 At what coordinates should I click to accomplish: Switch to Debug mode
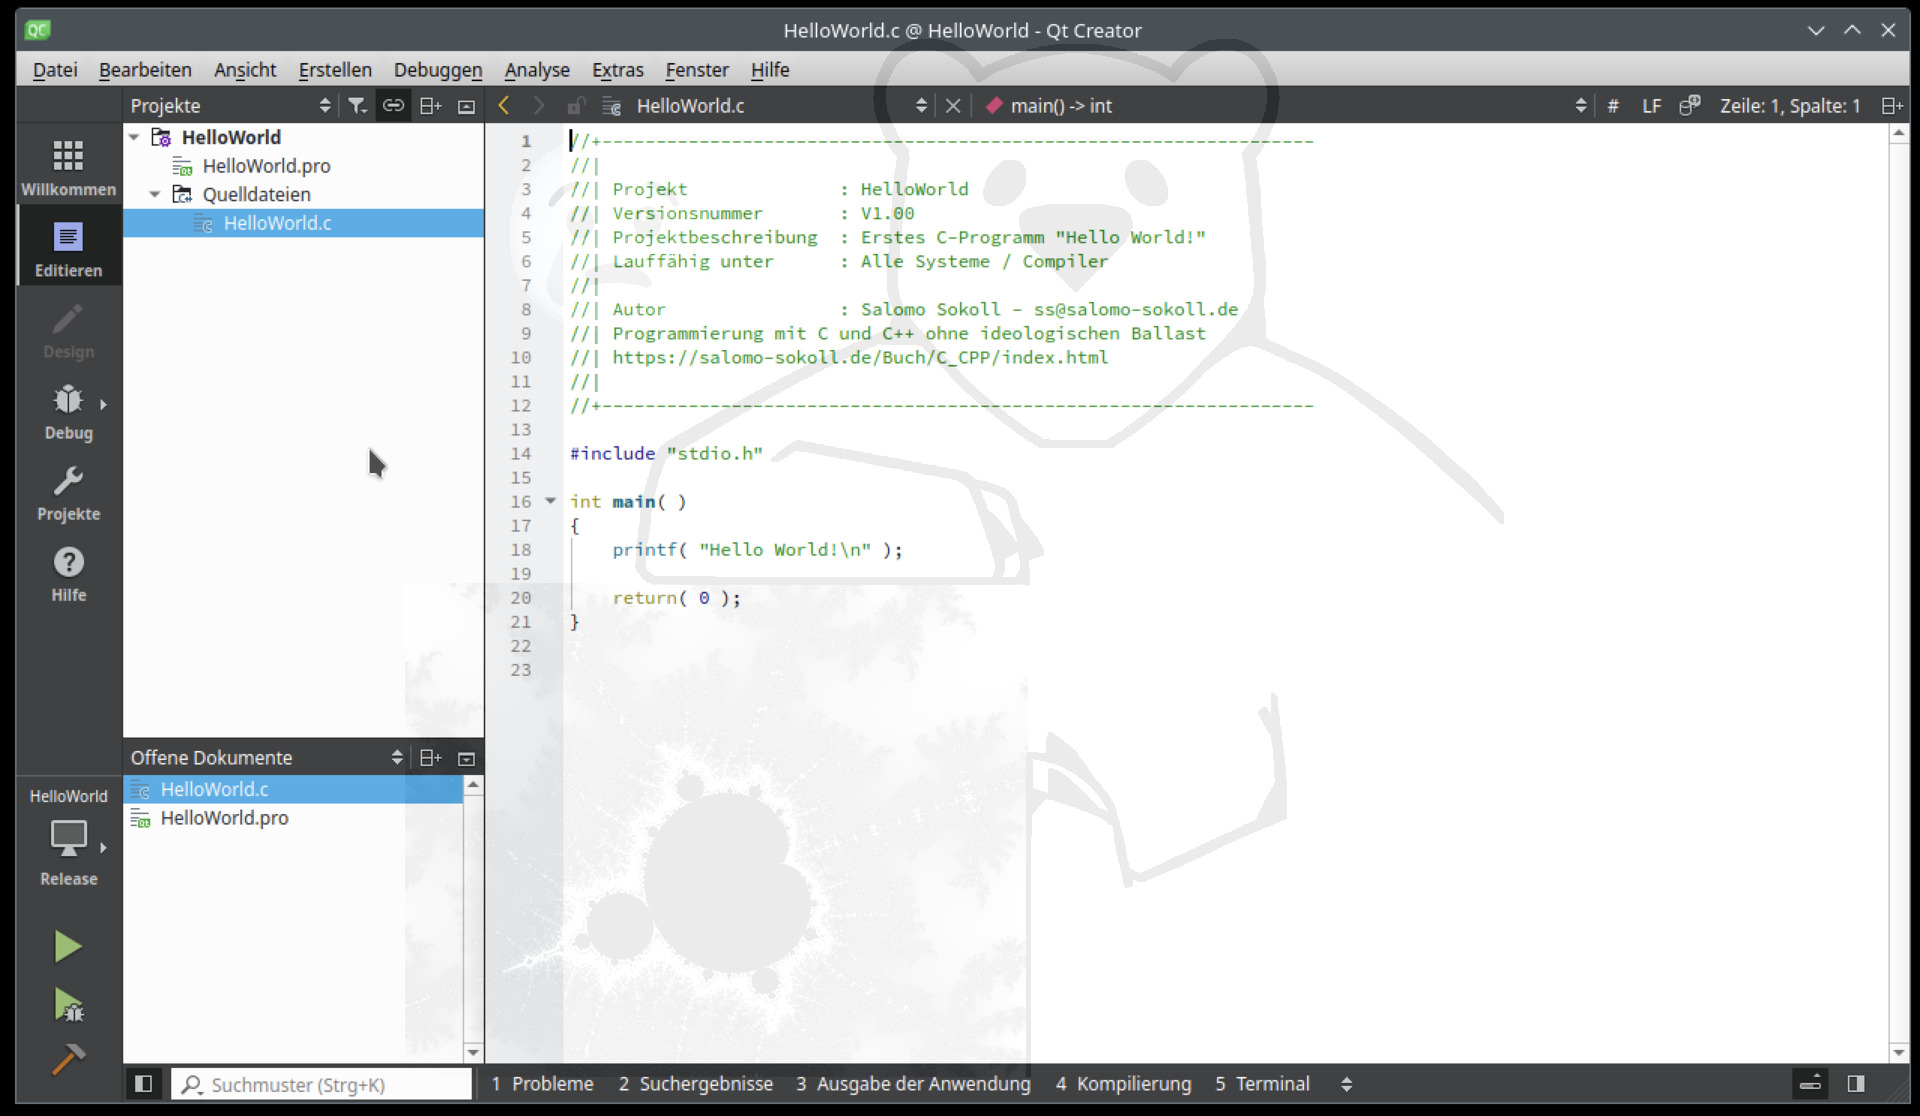68,411
